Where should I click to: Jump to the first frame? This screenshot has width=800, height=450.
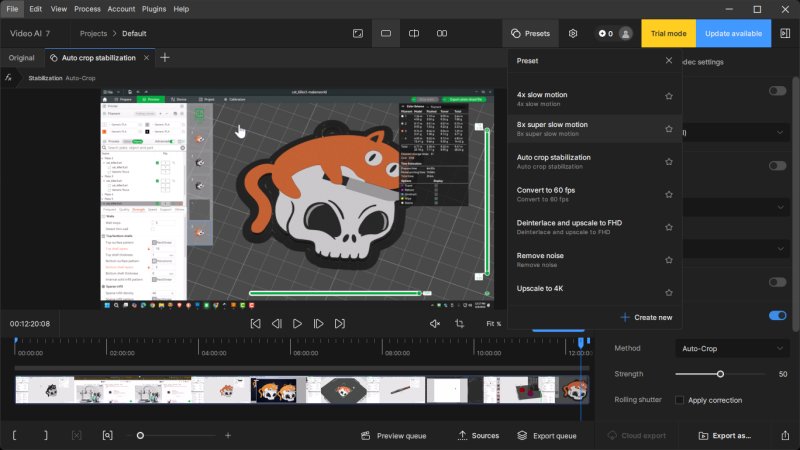(255, 324)
